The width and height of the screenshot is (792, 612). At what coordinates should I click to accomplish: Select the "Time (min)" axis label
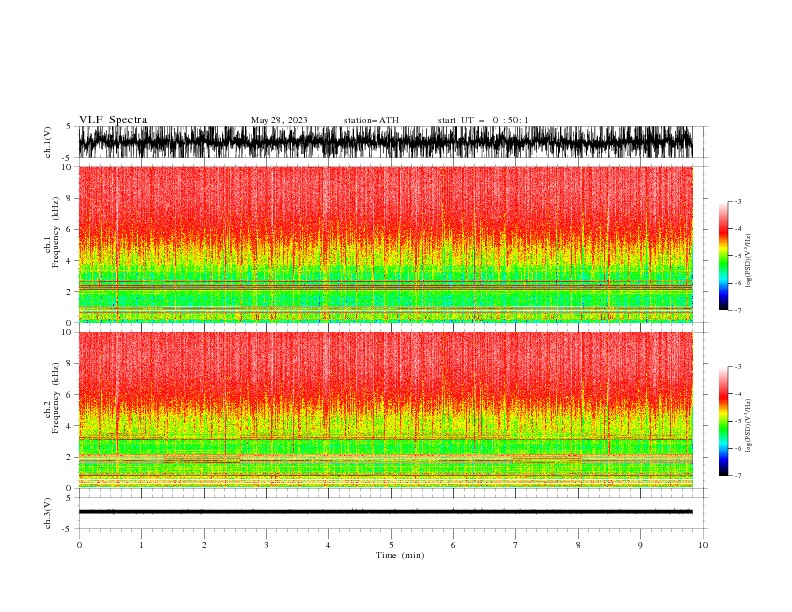pos(400,555)
